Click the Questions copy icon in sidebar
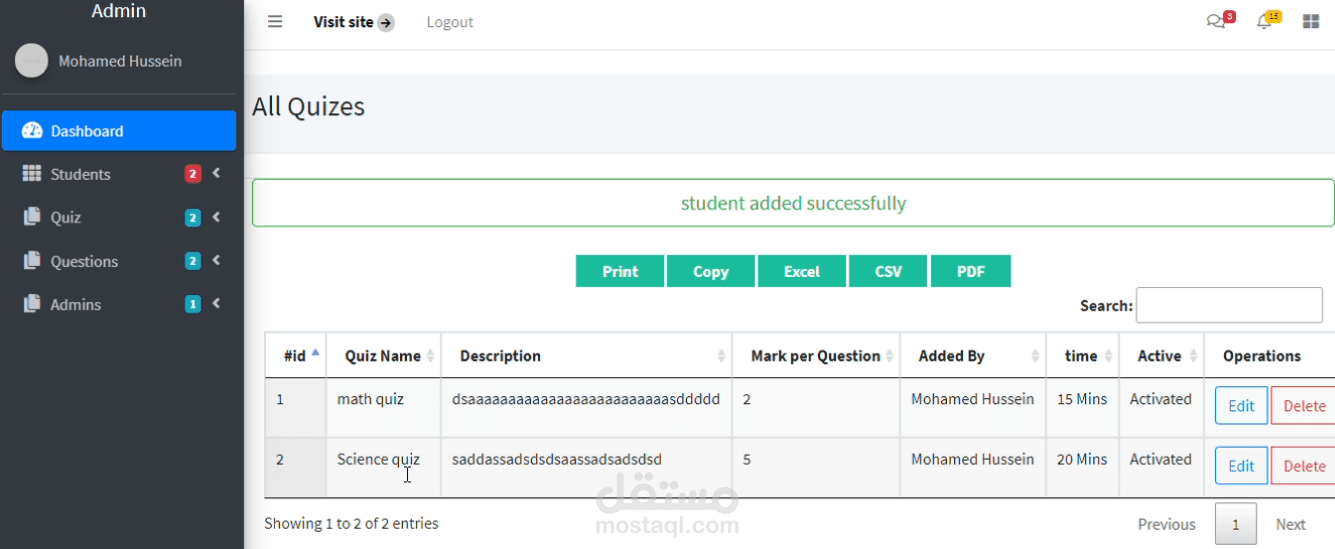Screen dimensions: 1335x549 click(x=32, y=261)
